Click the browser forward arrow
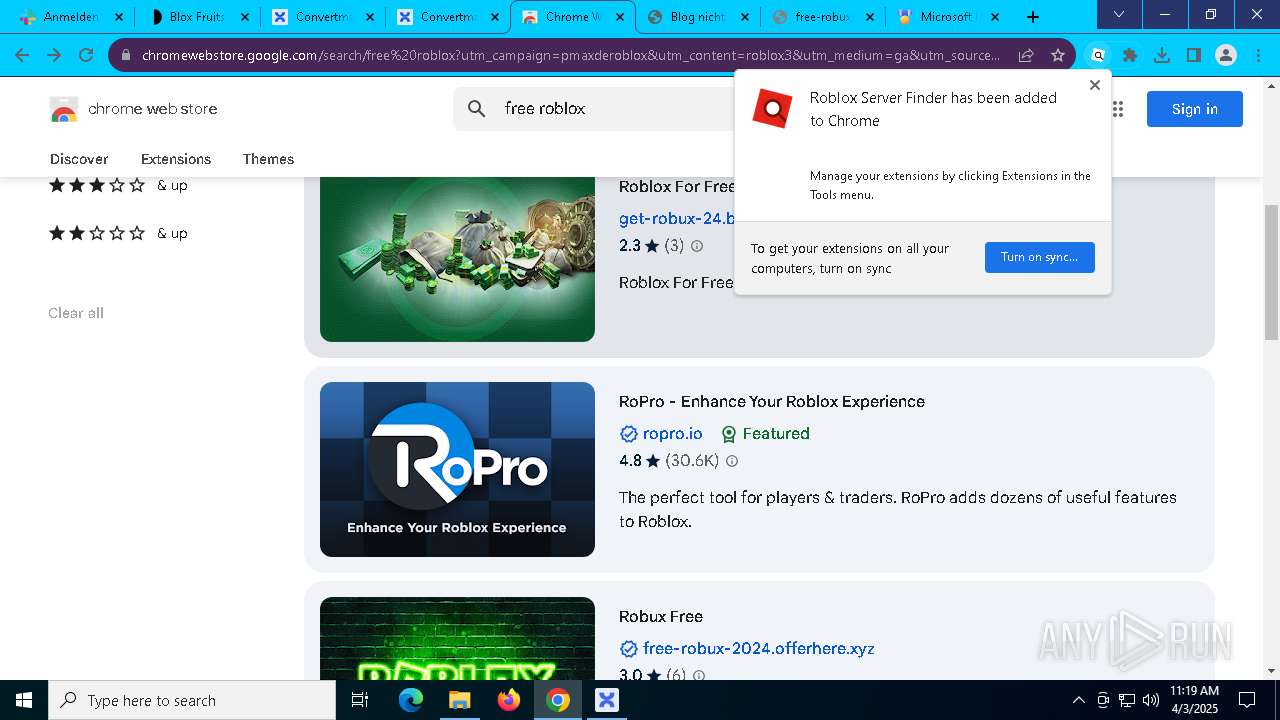 54,55
